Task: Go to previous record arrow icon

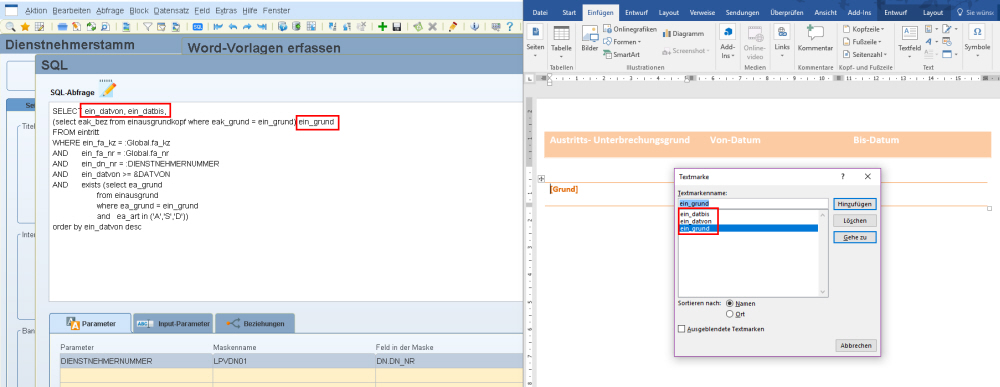Action: 232,27
